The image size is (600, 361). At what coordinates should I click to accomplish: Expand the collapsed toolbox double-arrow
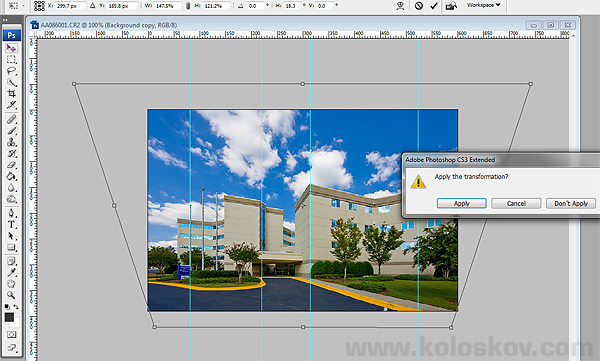[5, 20]
